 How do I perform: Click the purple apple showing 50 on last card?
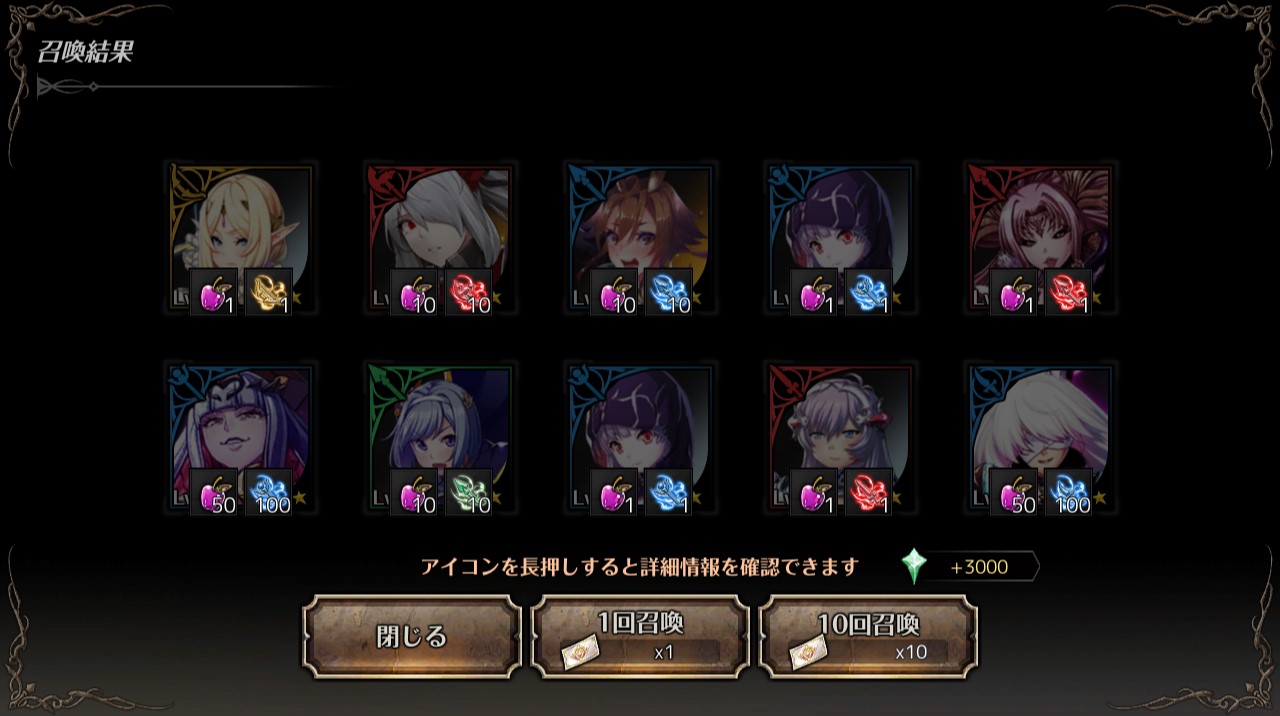pyautogui.click(x=1014, y=492)
